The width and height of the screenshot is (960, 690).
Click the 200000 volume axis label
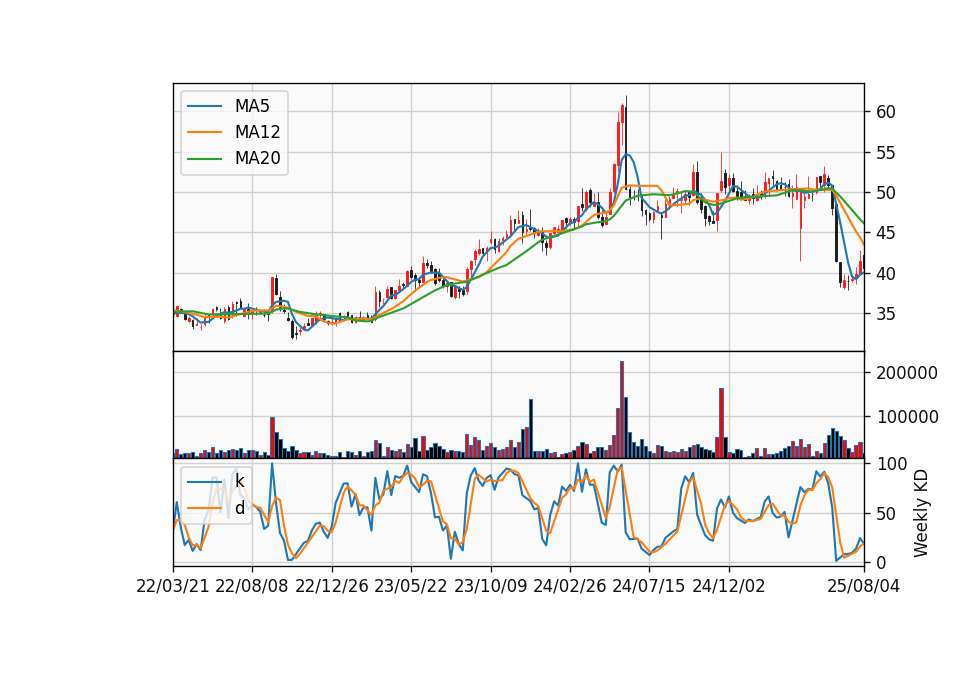coord(907,373)
